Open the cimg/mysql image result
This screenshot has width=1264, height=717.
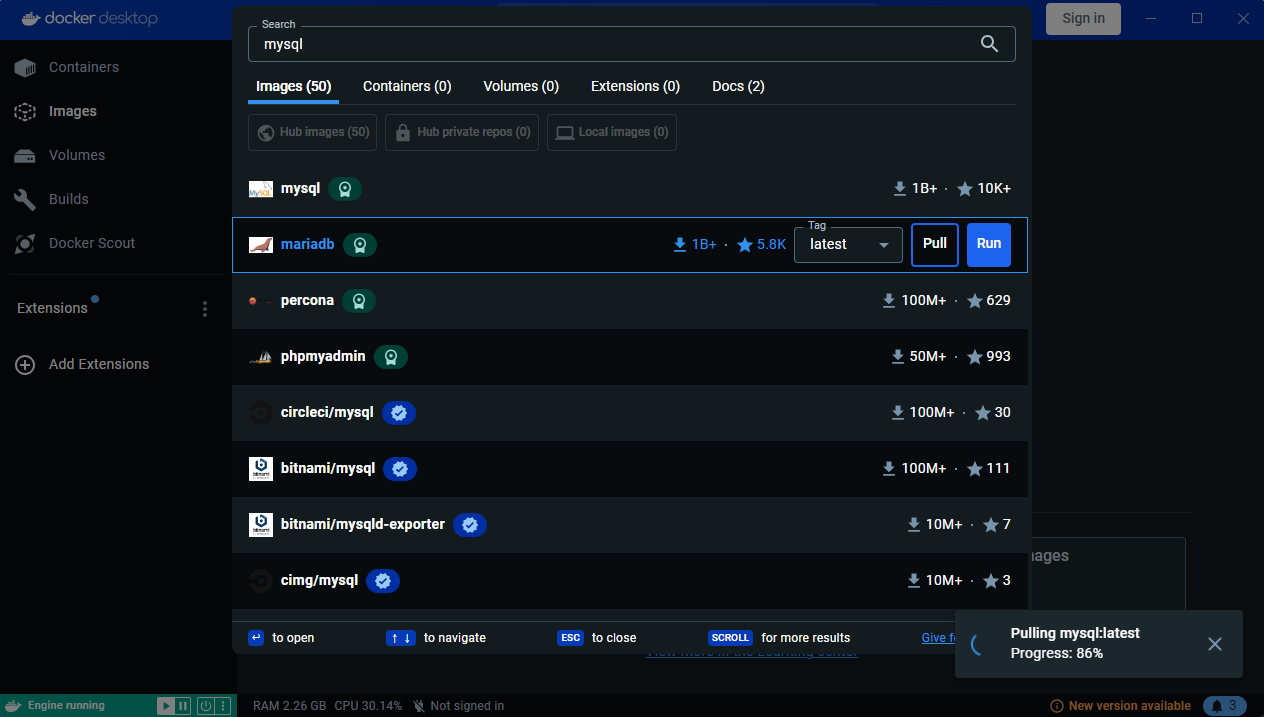(x=630, y=581)
